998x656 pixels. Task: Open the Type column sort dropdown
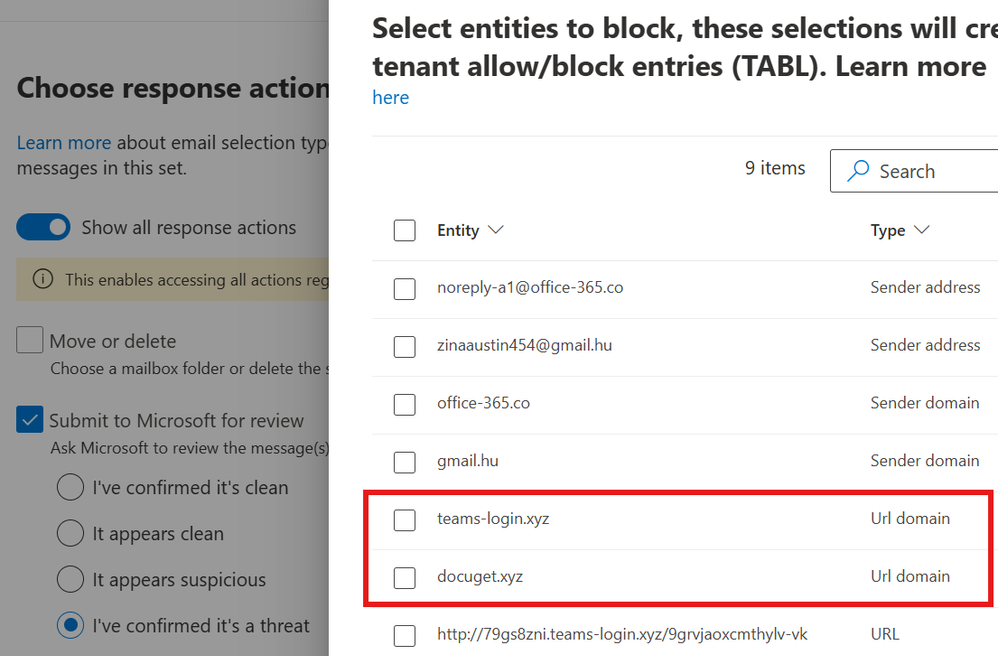(x=899, y=230)
